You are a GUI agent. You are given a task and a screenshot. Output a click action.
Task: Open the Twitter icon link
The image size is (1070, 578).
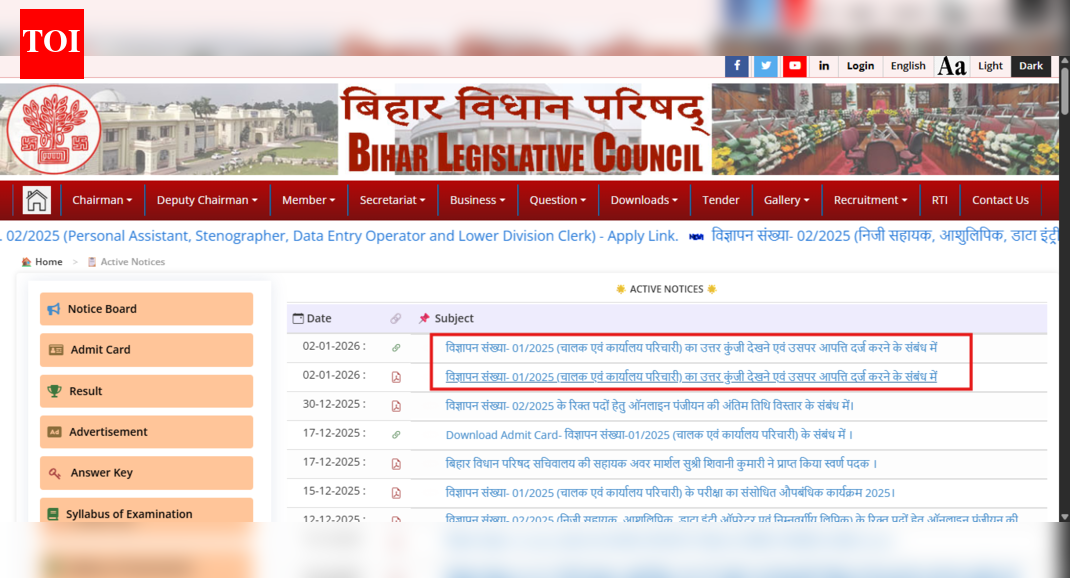(x=766, y=66)
